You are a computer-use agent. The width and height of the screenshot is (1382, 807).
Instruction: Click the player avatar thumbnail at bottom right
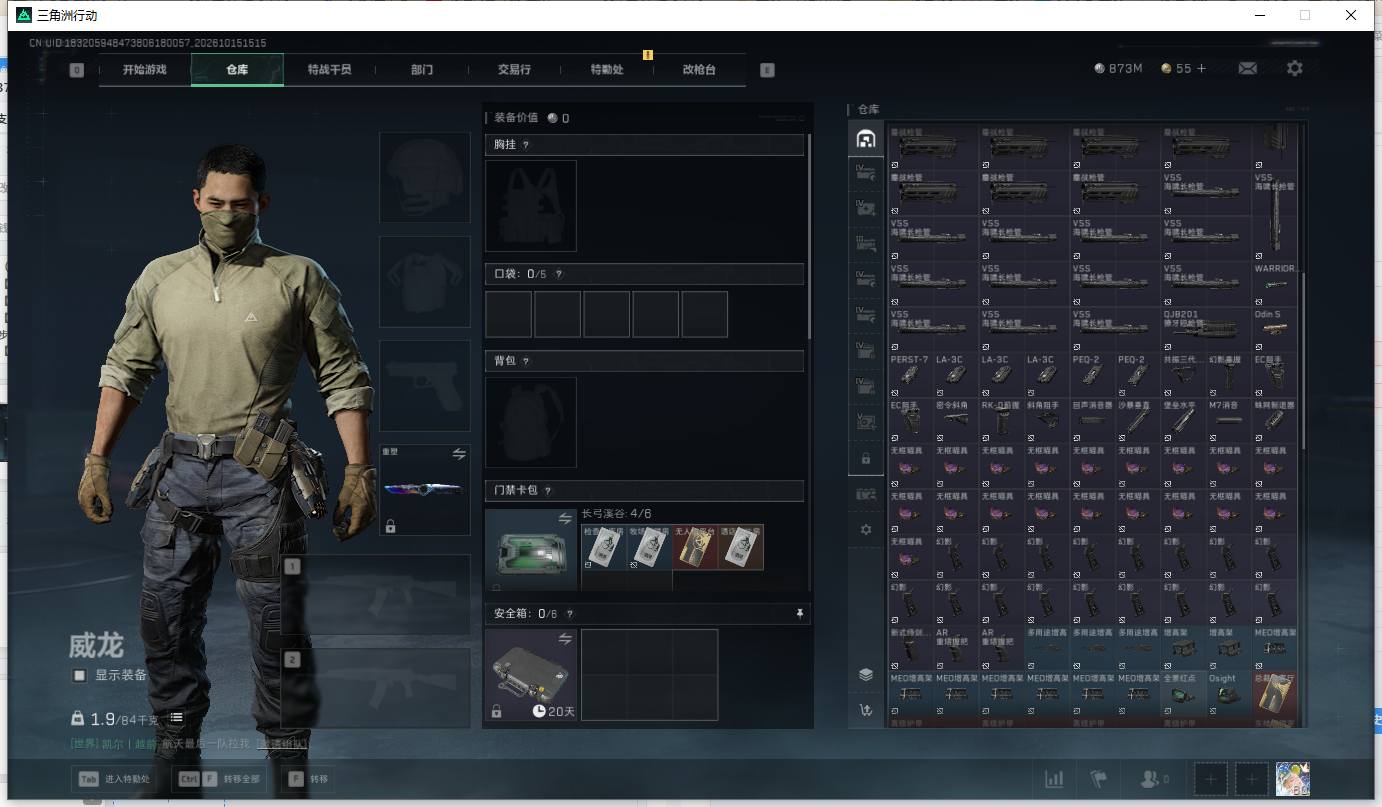point(1292,779)
